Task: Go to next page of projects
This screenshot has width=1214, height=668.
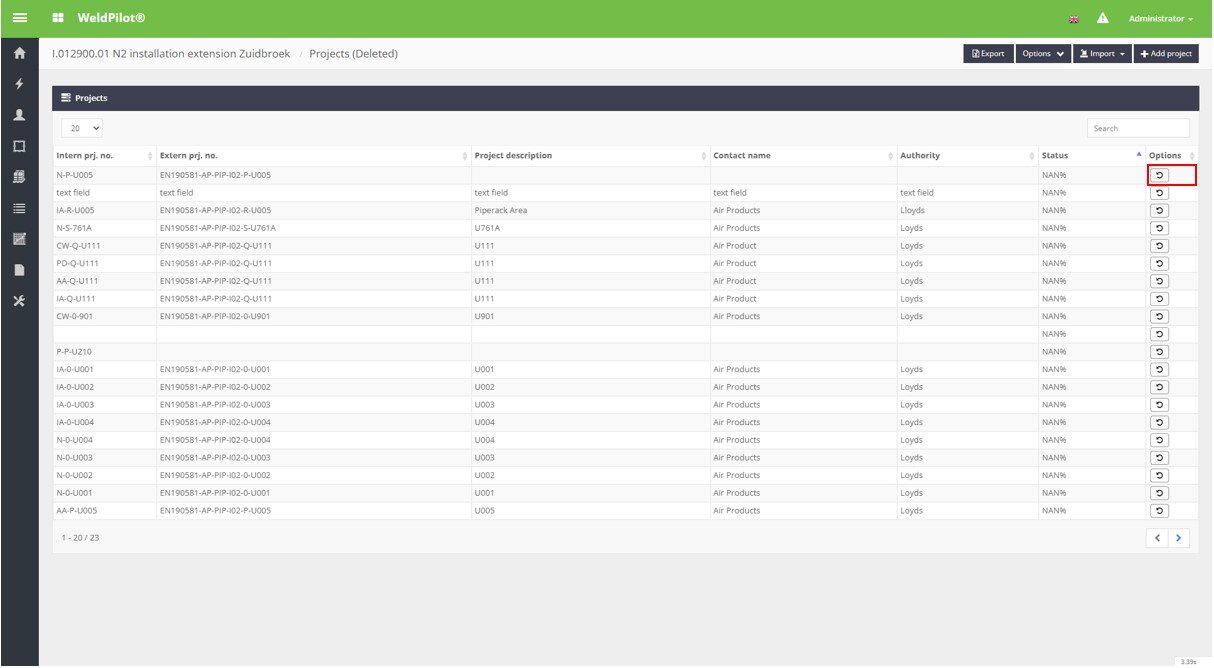Action: coord(1179,538)
